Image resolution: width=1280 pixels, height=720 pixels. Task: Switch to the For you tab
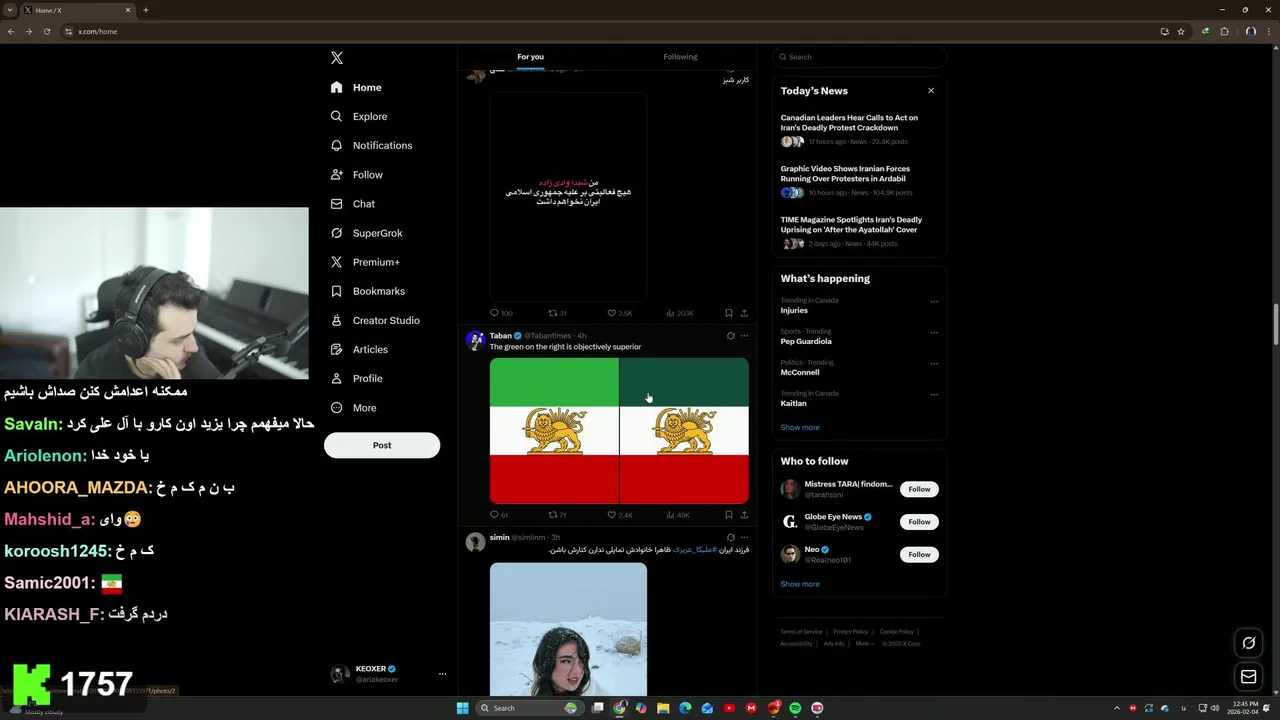pos(530,57)
